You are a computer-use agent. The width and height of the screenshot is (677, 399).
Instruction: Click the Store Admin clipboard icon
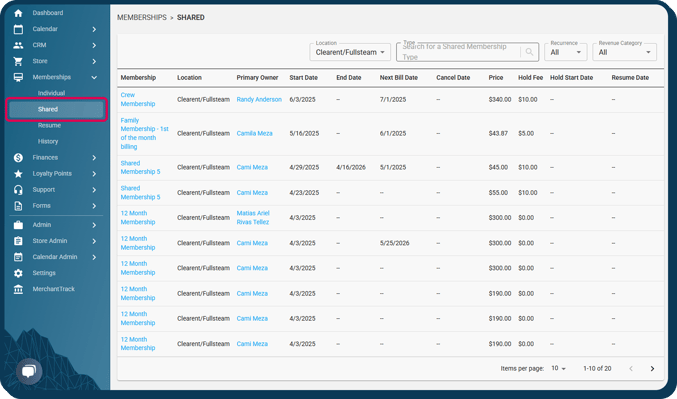coord(18,241)
